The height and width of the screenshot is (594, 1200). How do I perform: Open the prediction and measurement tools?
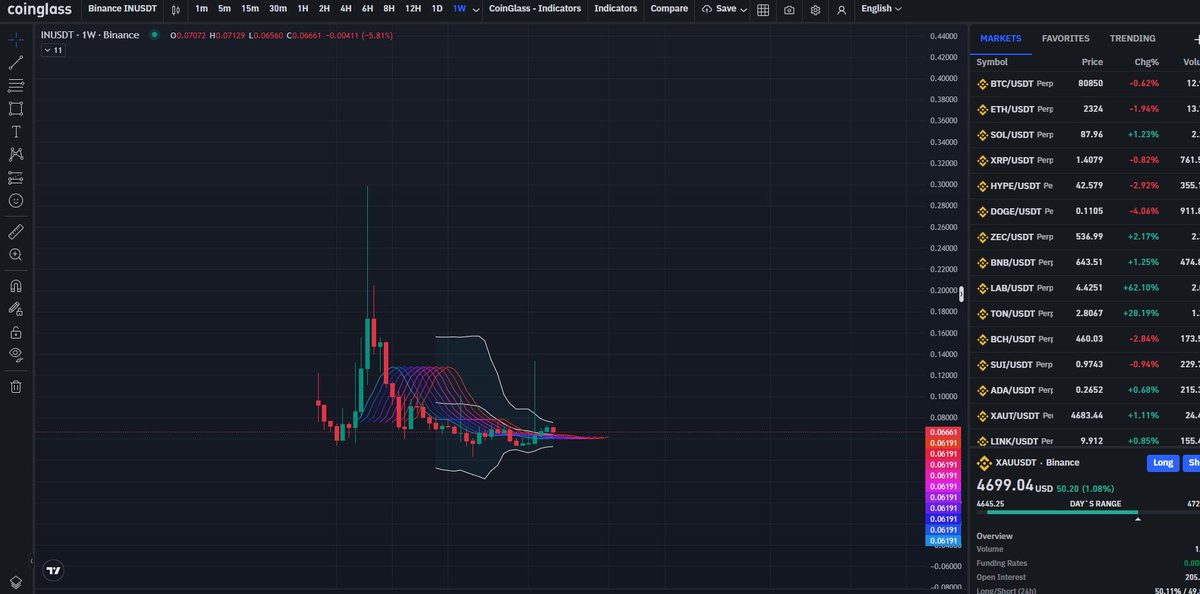[15, 178]
